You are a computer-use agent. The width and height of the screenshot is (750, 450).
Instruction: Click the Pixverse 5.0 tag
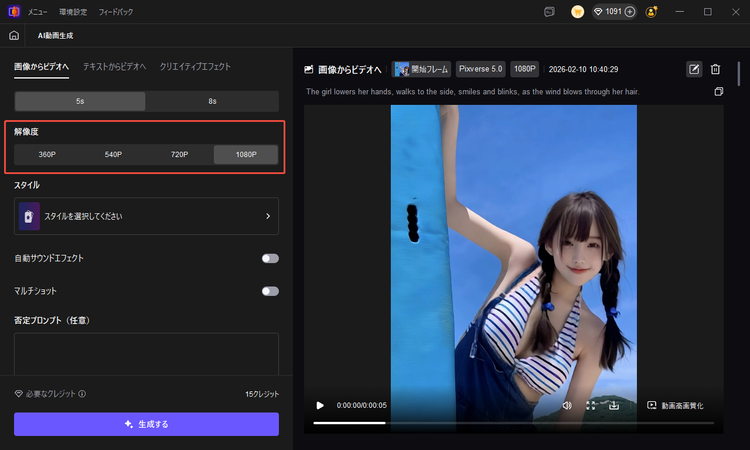pyautogui.click(x=481, y=69)
